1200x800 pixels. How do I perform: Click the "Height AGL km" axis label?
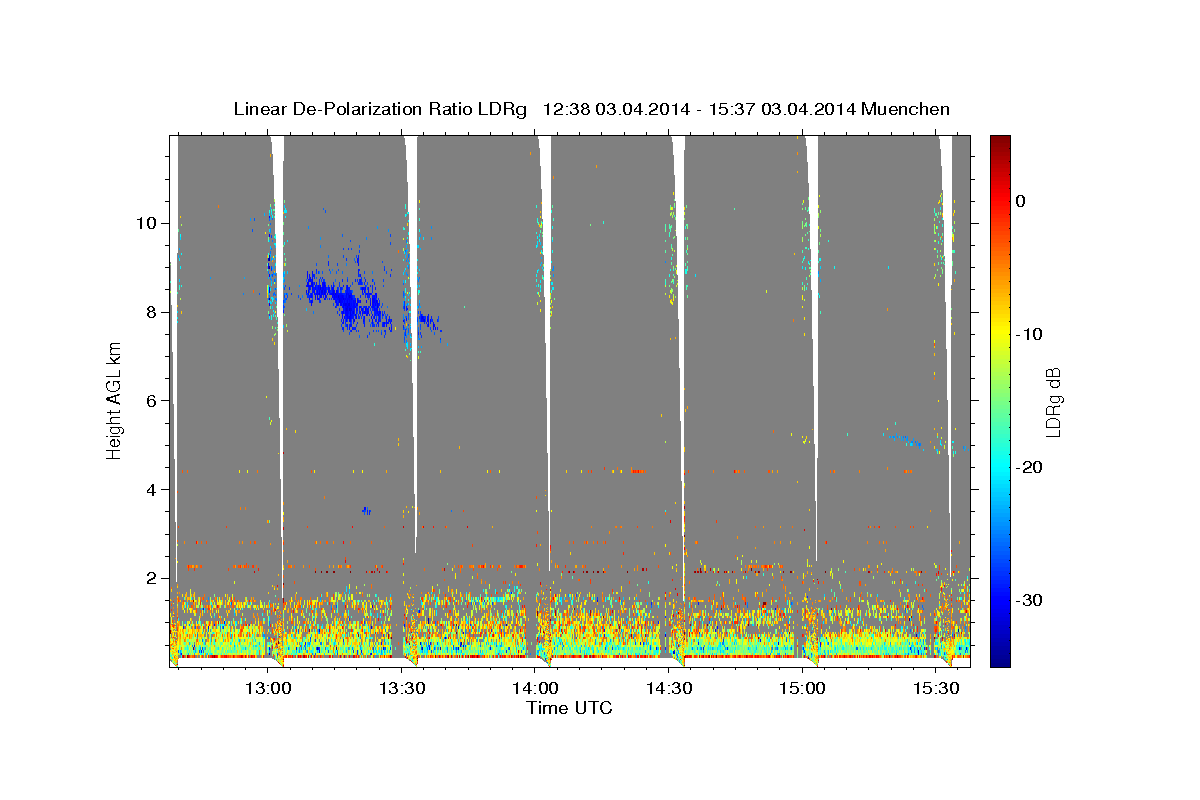(x=114, y=400)
